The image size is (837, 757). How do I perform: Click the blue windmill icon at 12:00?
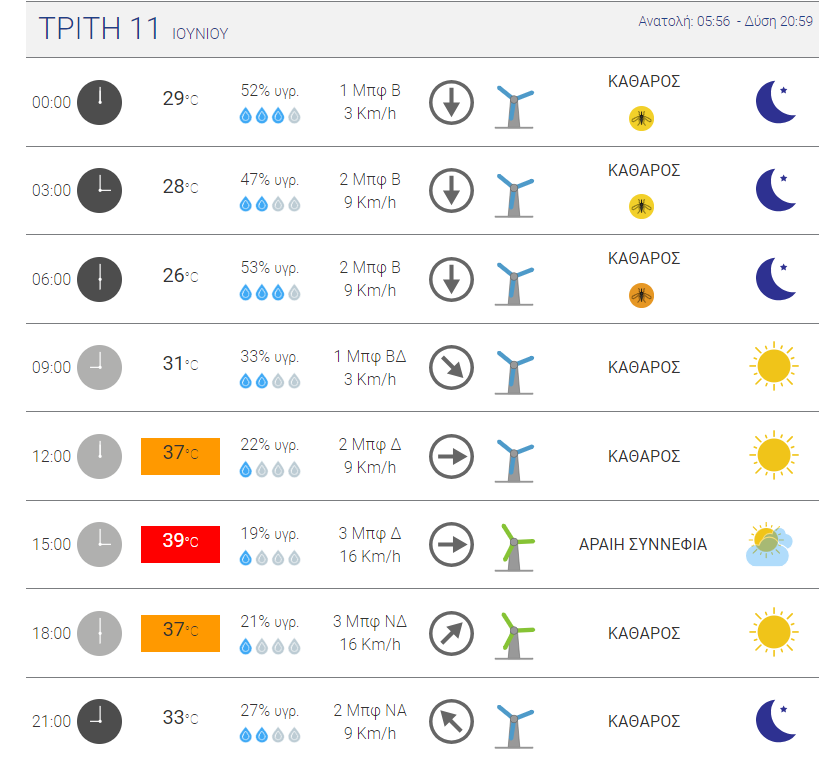coord(515,457)
